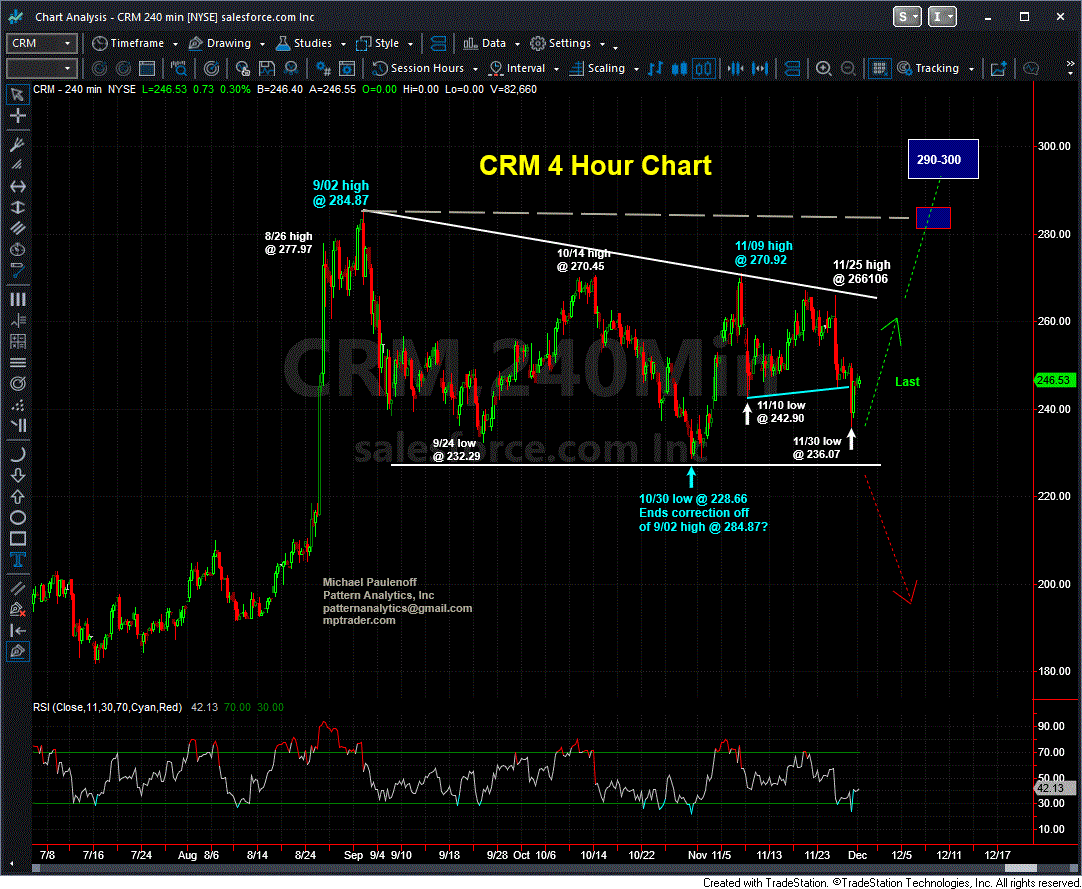Screen dimensions: 1082x889
Task: Open the Timeframe menu
Action: click(x=135, y=43)
